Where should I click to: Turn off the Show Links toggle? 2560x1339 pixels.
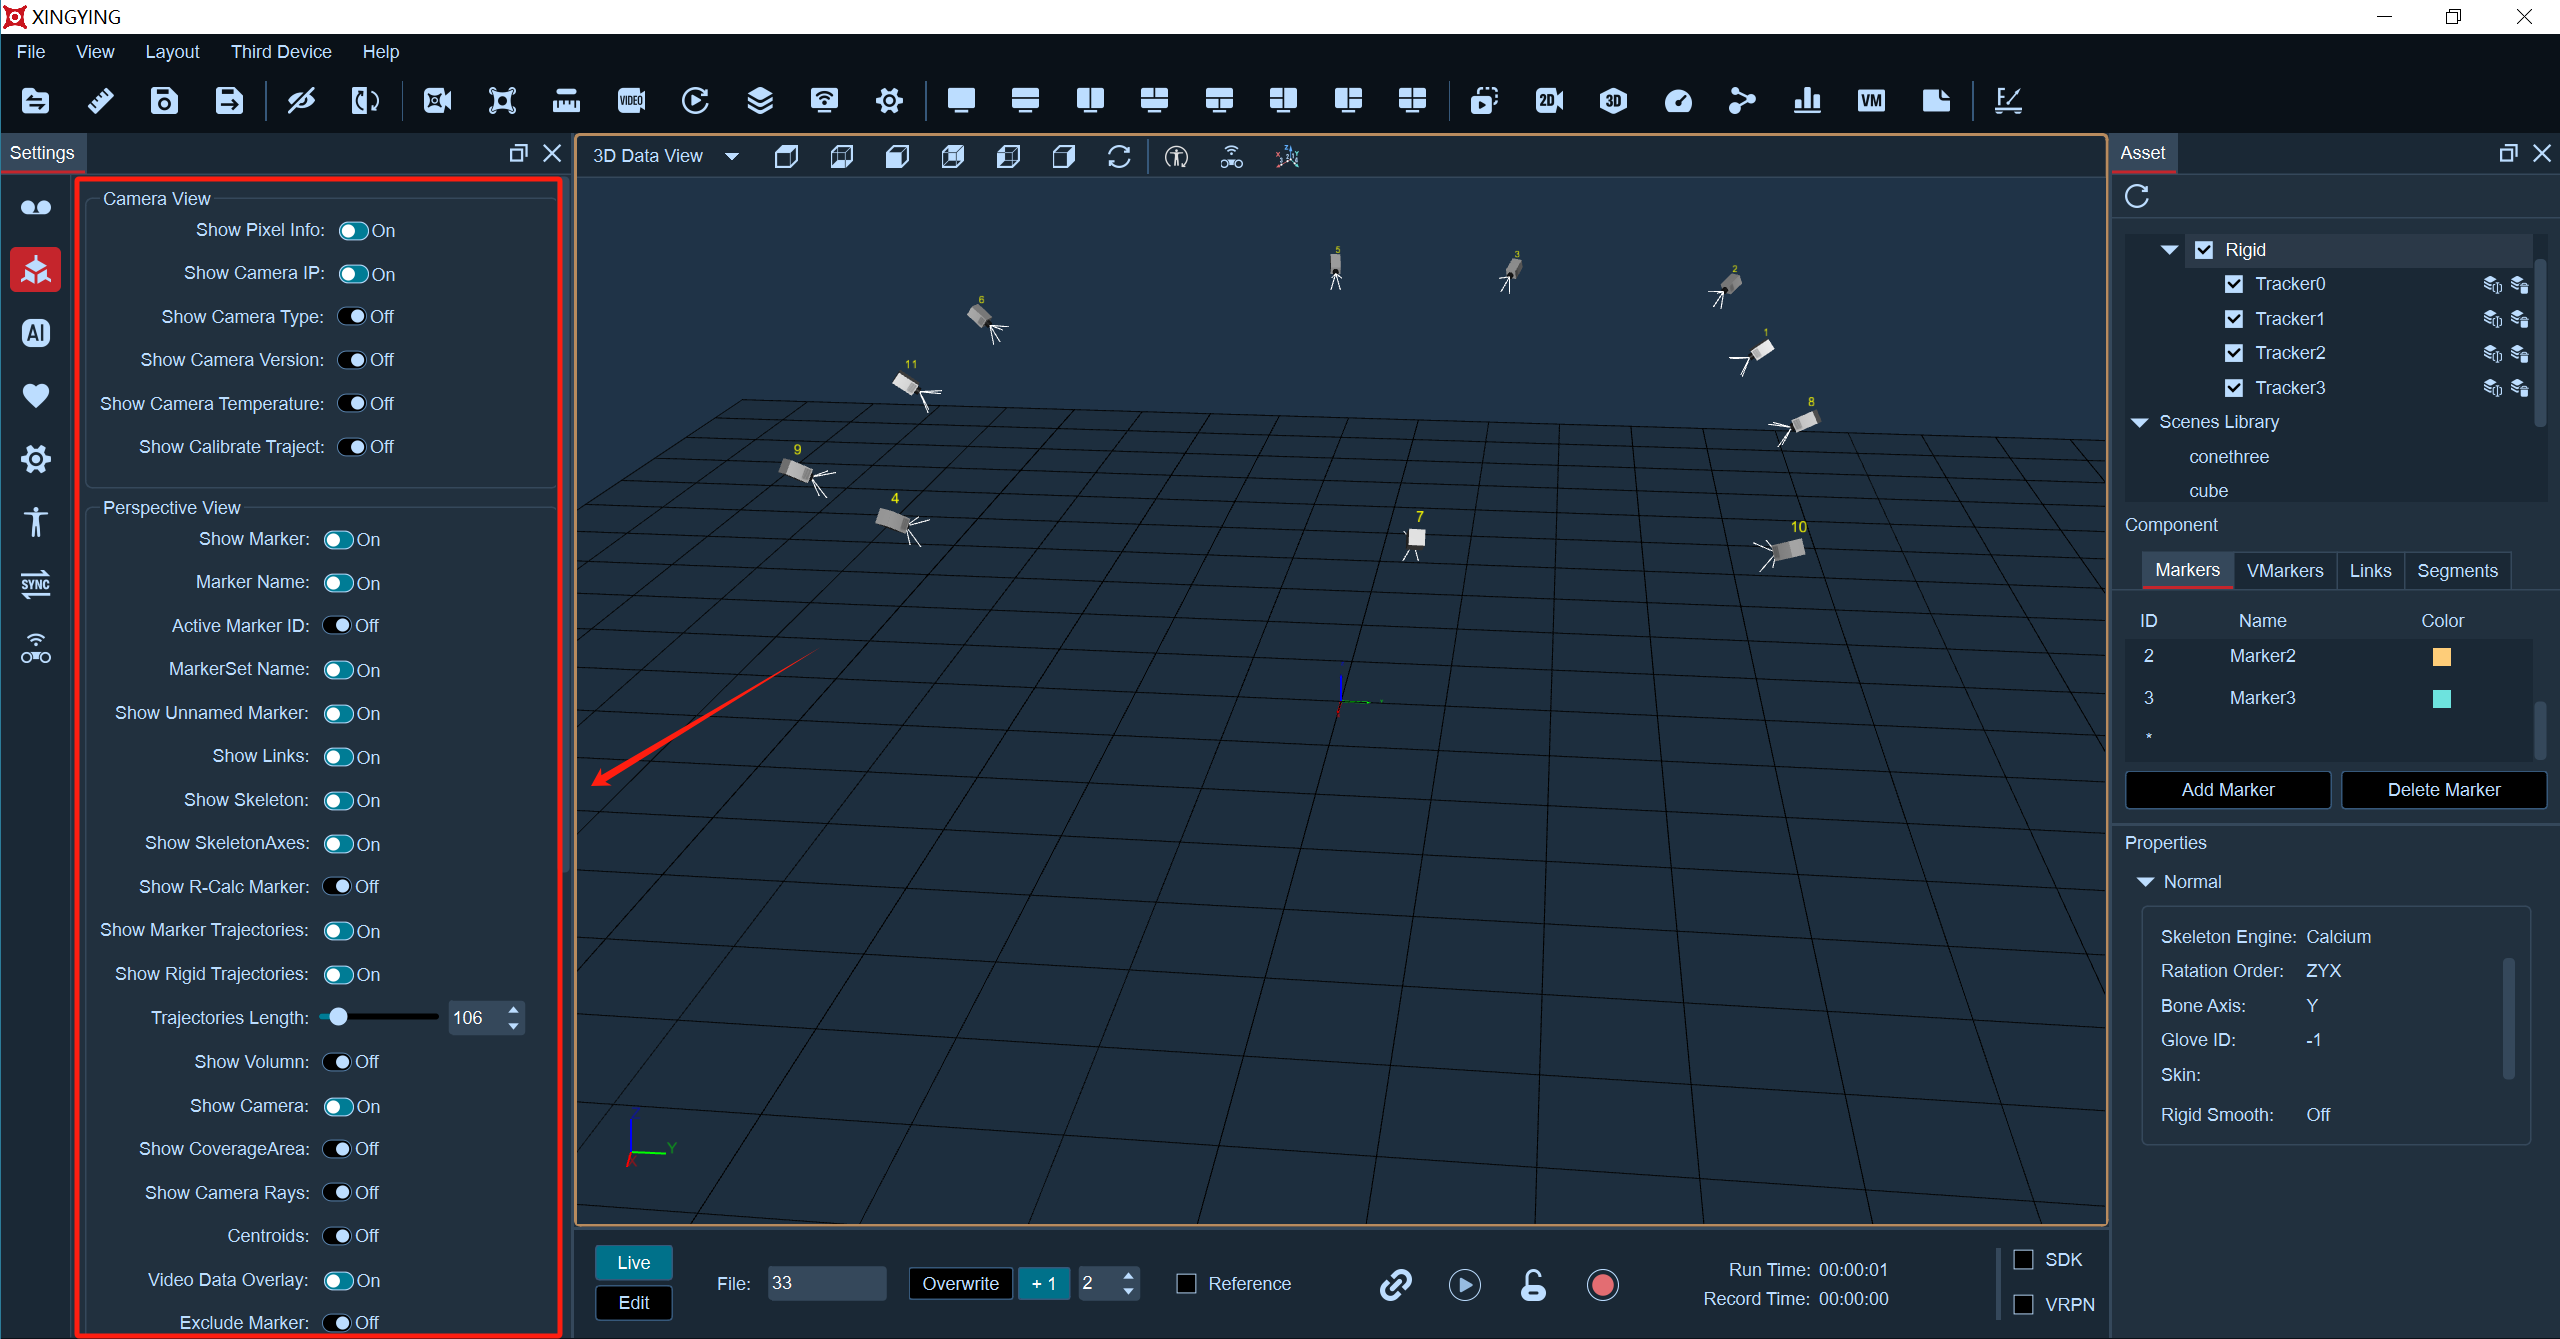click(x=339, y=757)
